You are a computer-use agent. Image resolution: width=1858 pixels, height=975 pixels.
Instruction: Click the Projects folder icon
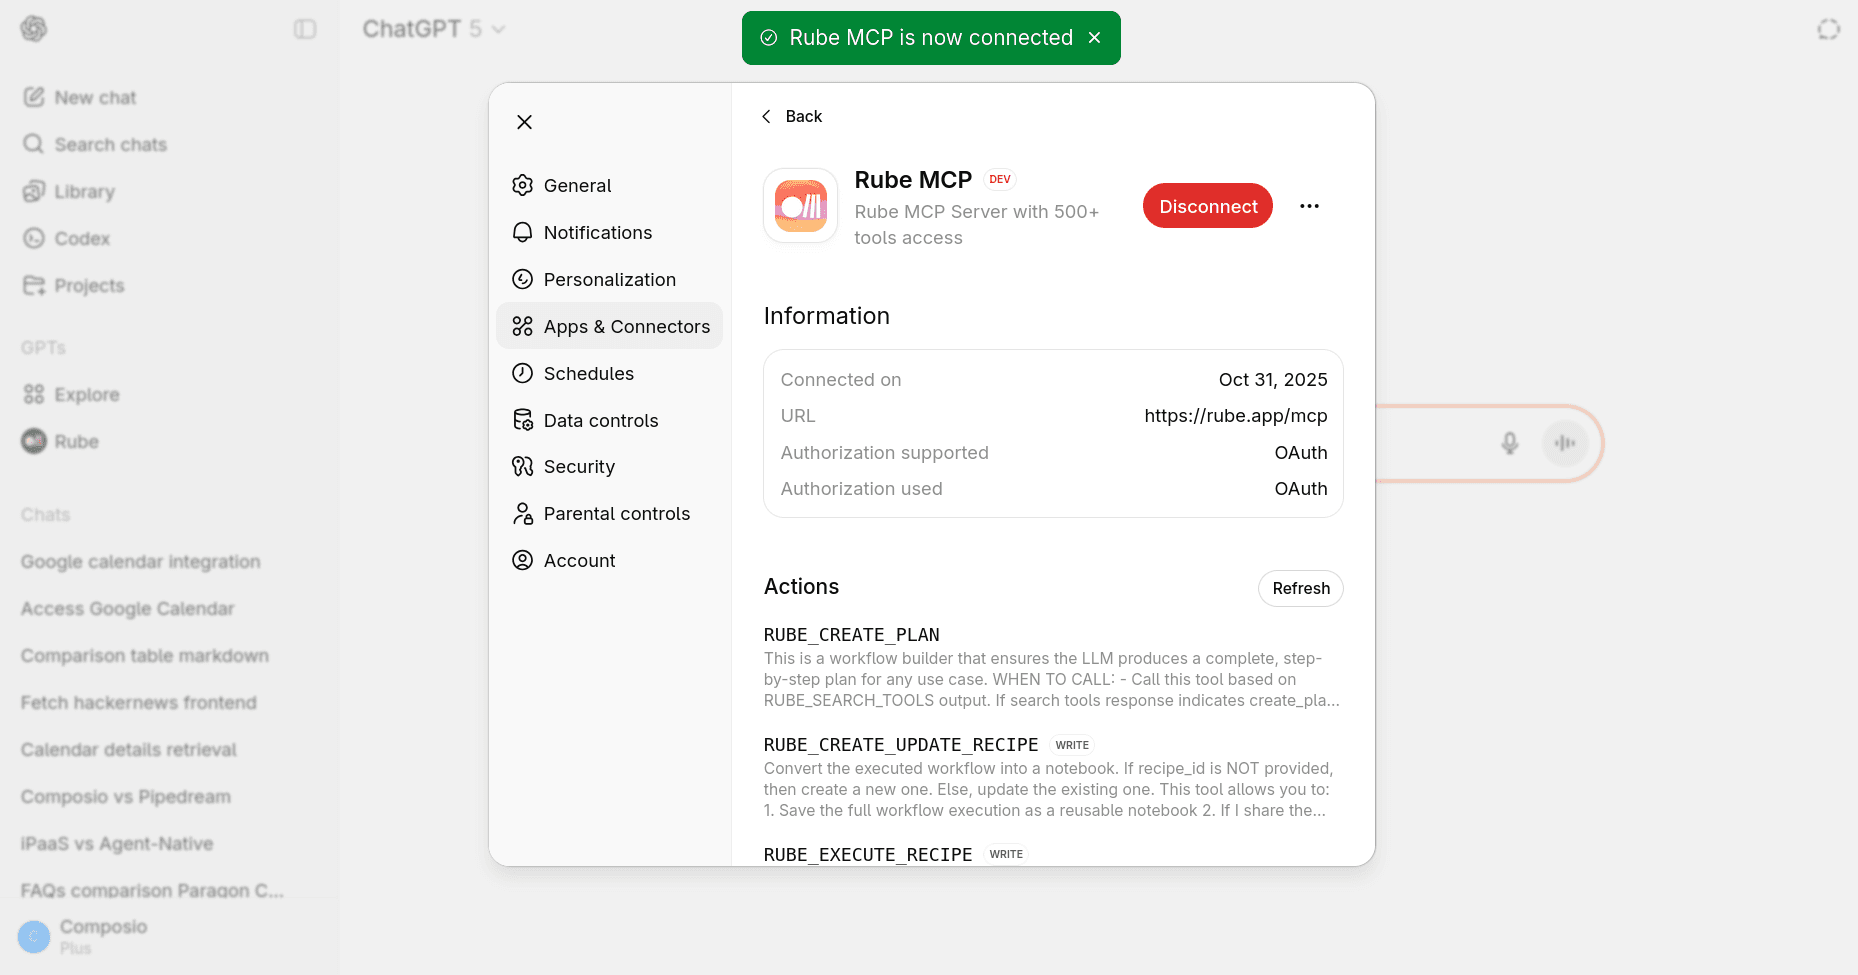pyautogui.click(x=34, y=285)
